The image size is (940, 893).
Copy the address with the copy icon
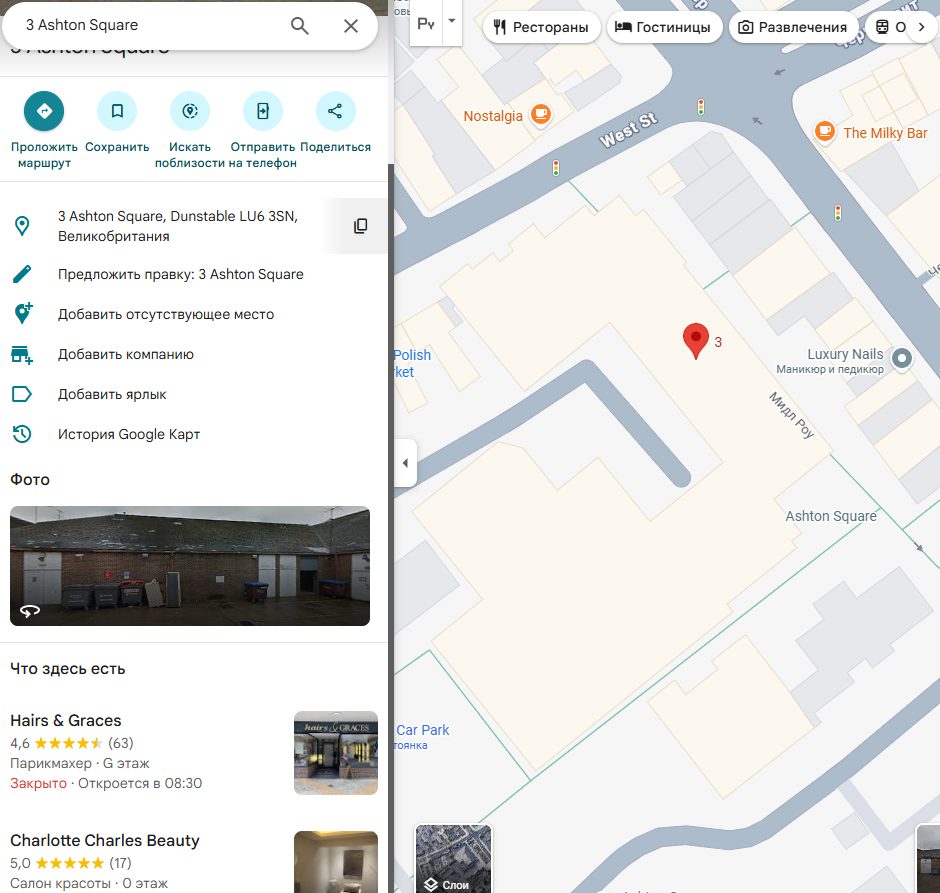pos(361,226)
